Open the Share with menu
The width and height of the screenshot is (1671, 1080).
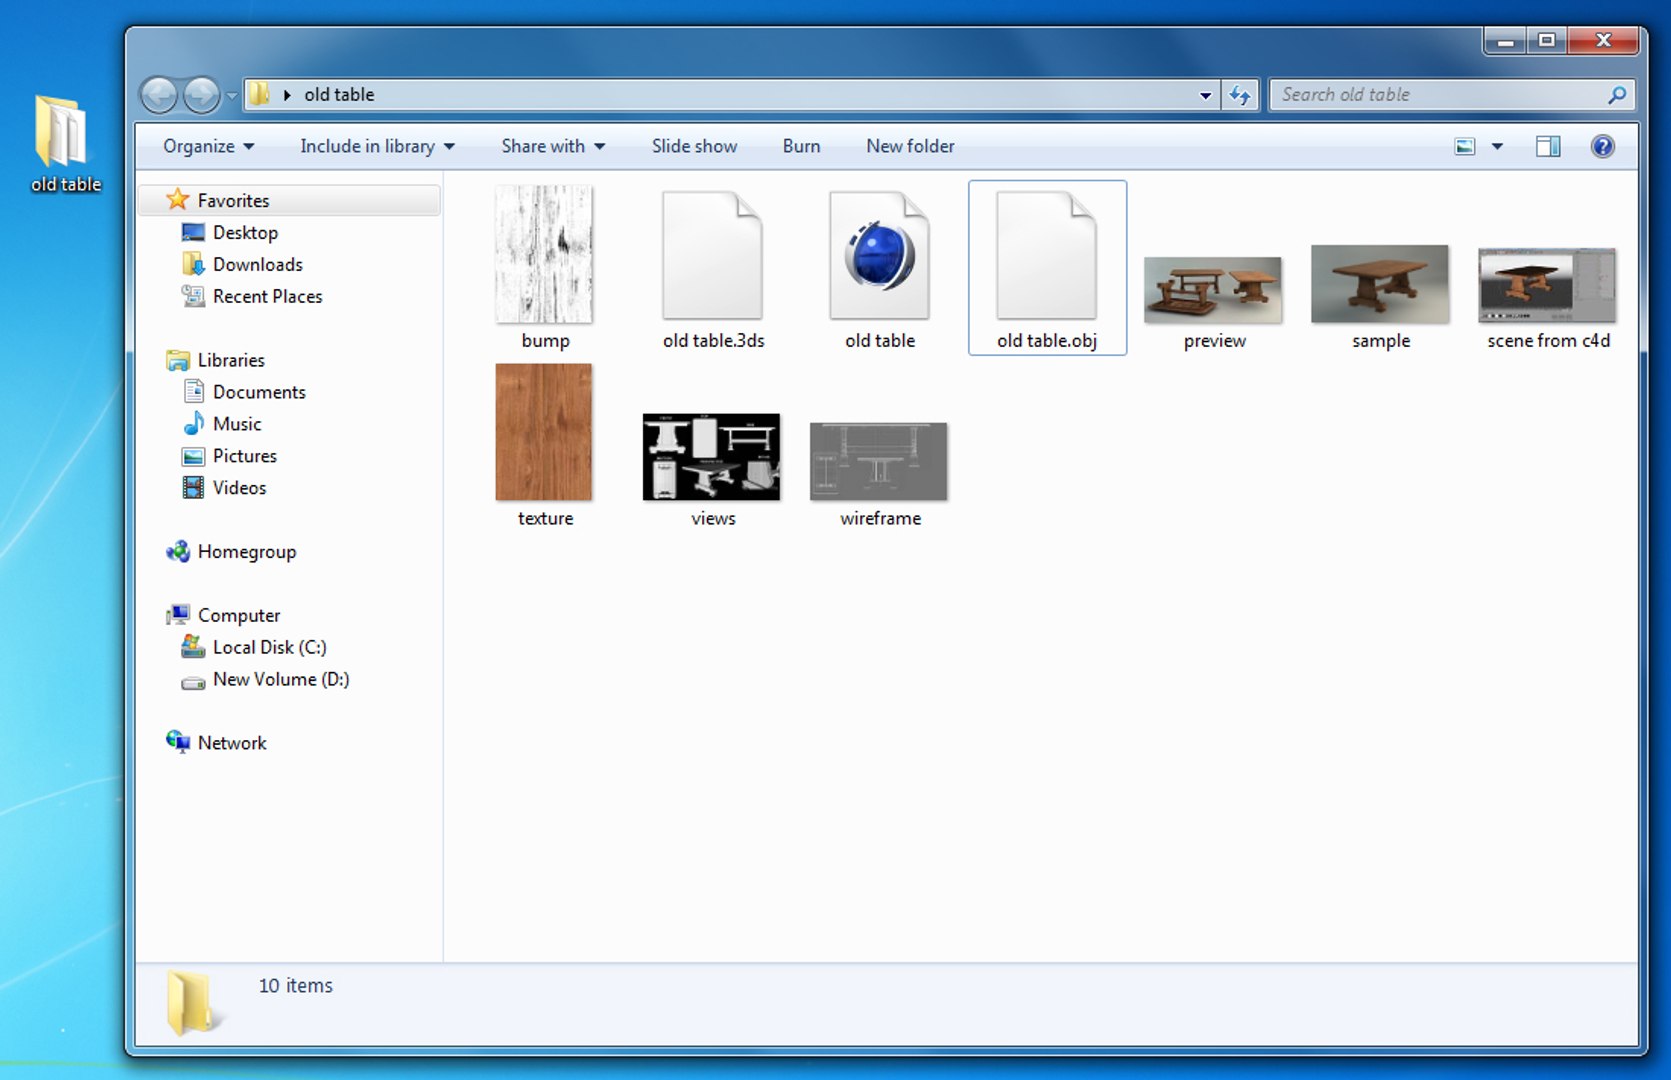(553, 146)
